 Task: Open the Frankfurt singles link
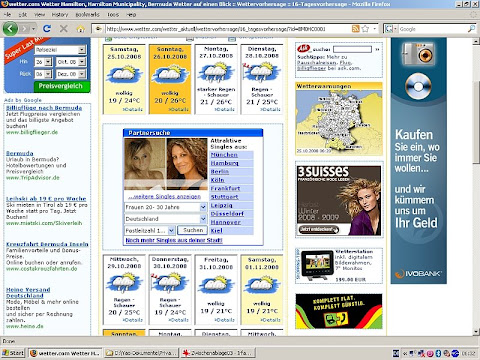(225, 189)
